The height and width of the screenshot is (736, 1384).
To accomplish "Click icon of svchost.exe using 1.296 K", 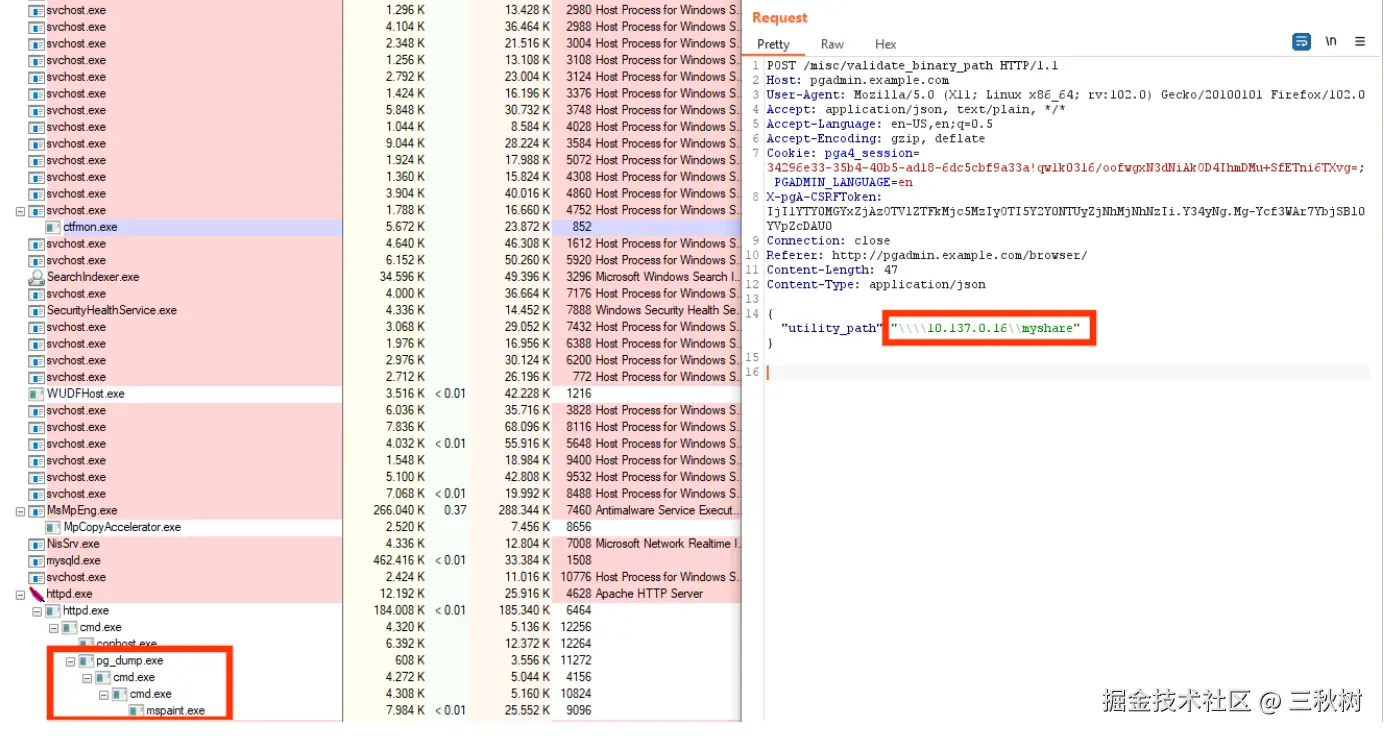I will click(x=37, y=10).
